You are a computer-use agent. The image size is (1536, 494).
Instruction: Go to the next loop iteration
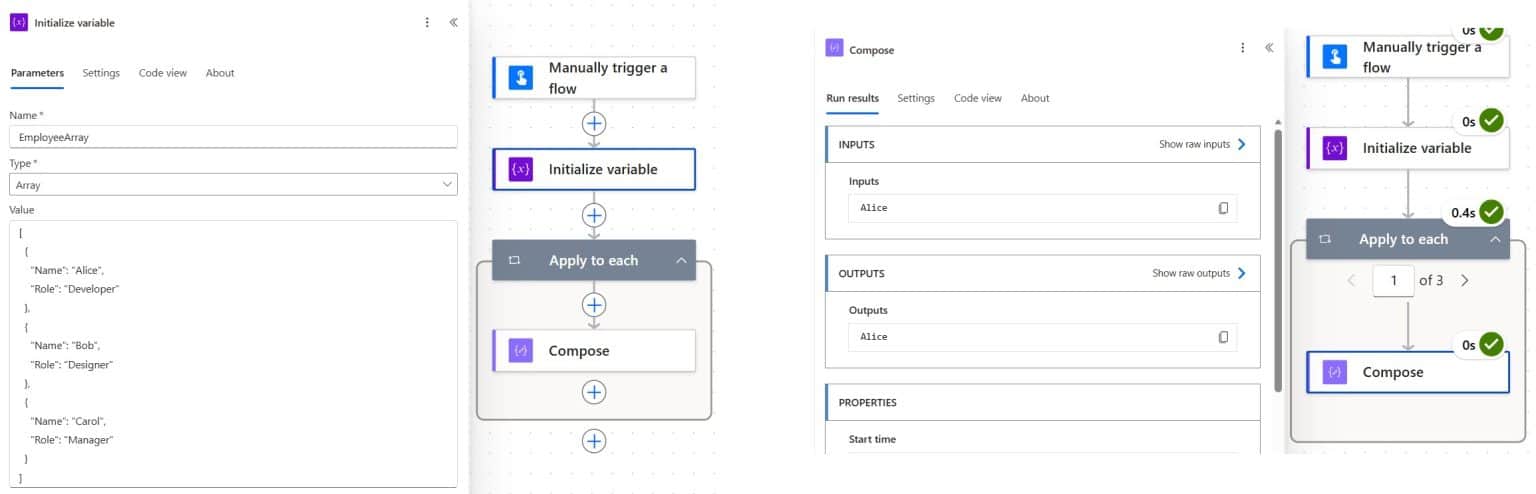[1465, 281]
